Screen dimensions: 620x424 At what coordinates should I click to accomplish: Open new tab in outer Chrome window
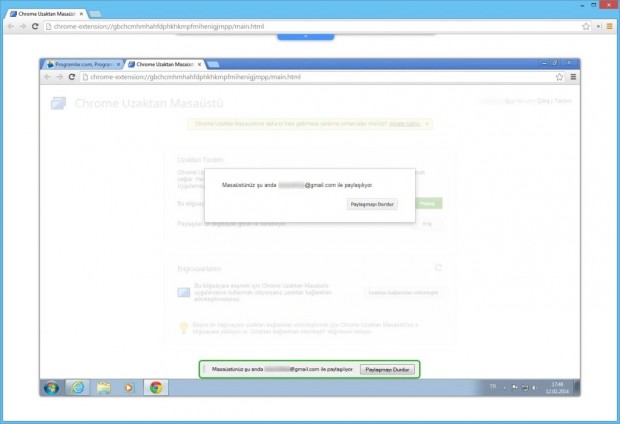95,14
